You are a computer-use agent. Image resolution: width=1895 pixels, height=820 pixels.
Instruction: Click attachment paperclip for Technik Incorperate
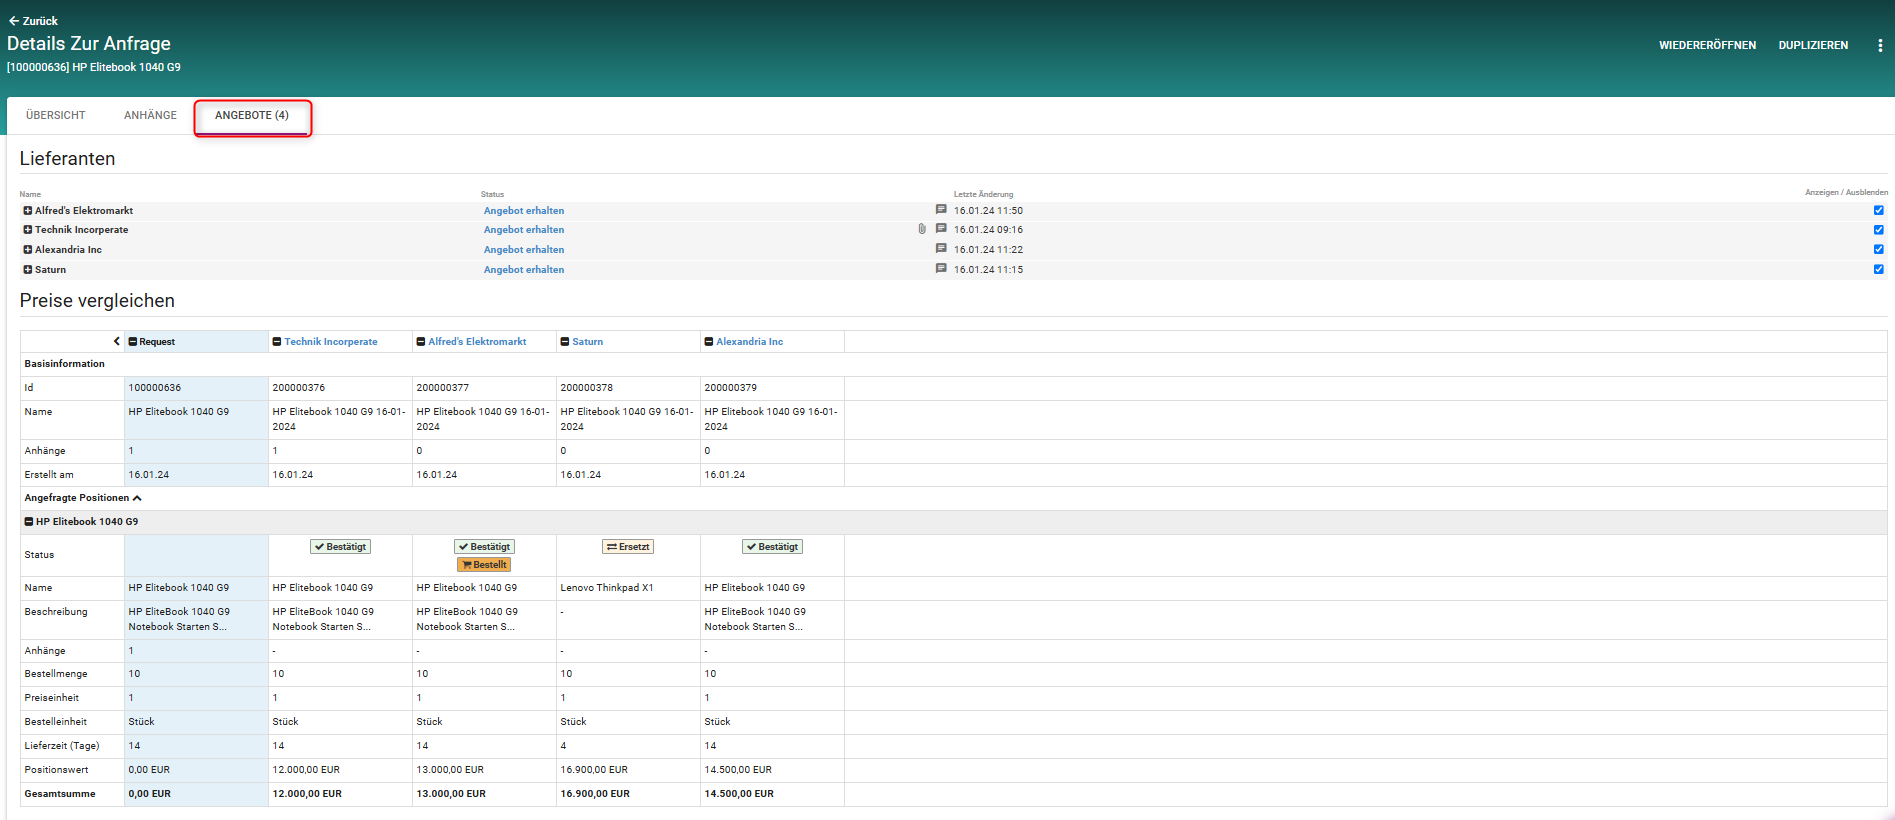pos(922,229)
